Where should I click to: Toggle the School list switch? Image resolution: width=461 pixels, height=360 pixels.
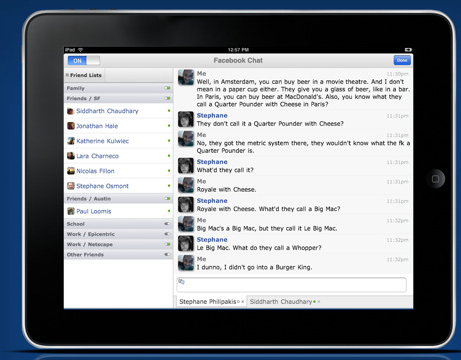[168, 224]
